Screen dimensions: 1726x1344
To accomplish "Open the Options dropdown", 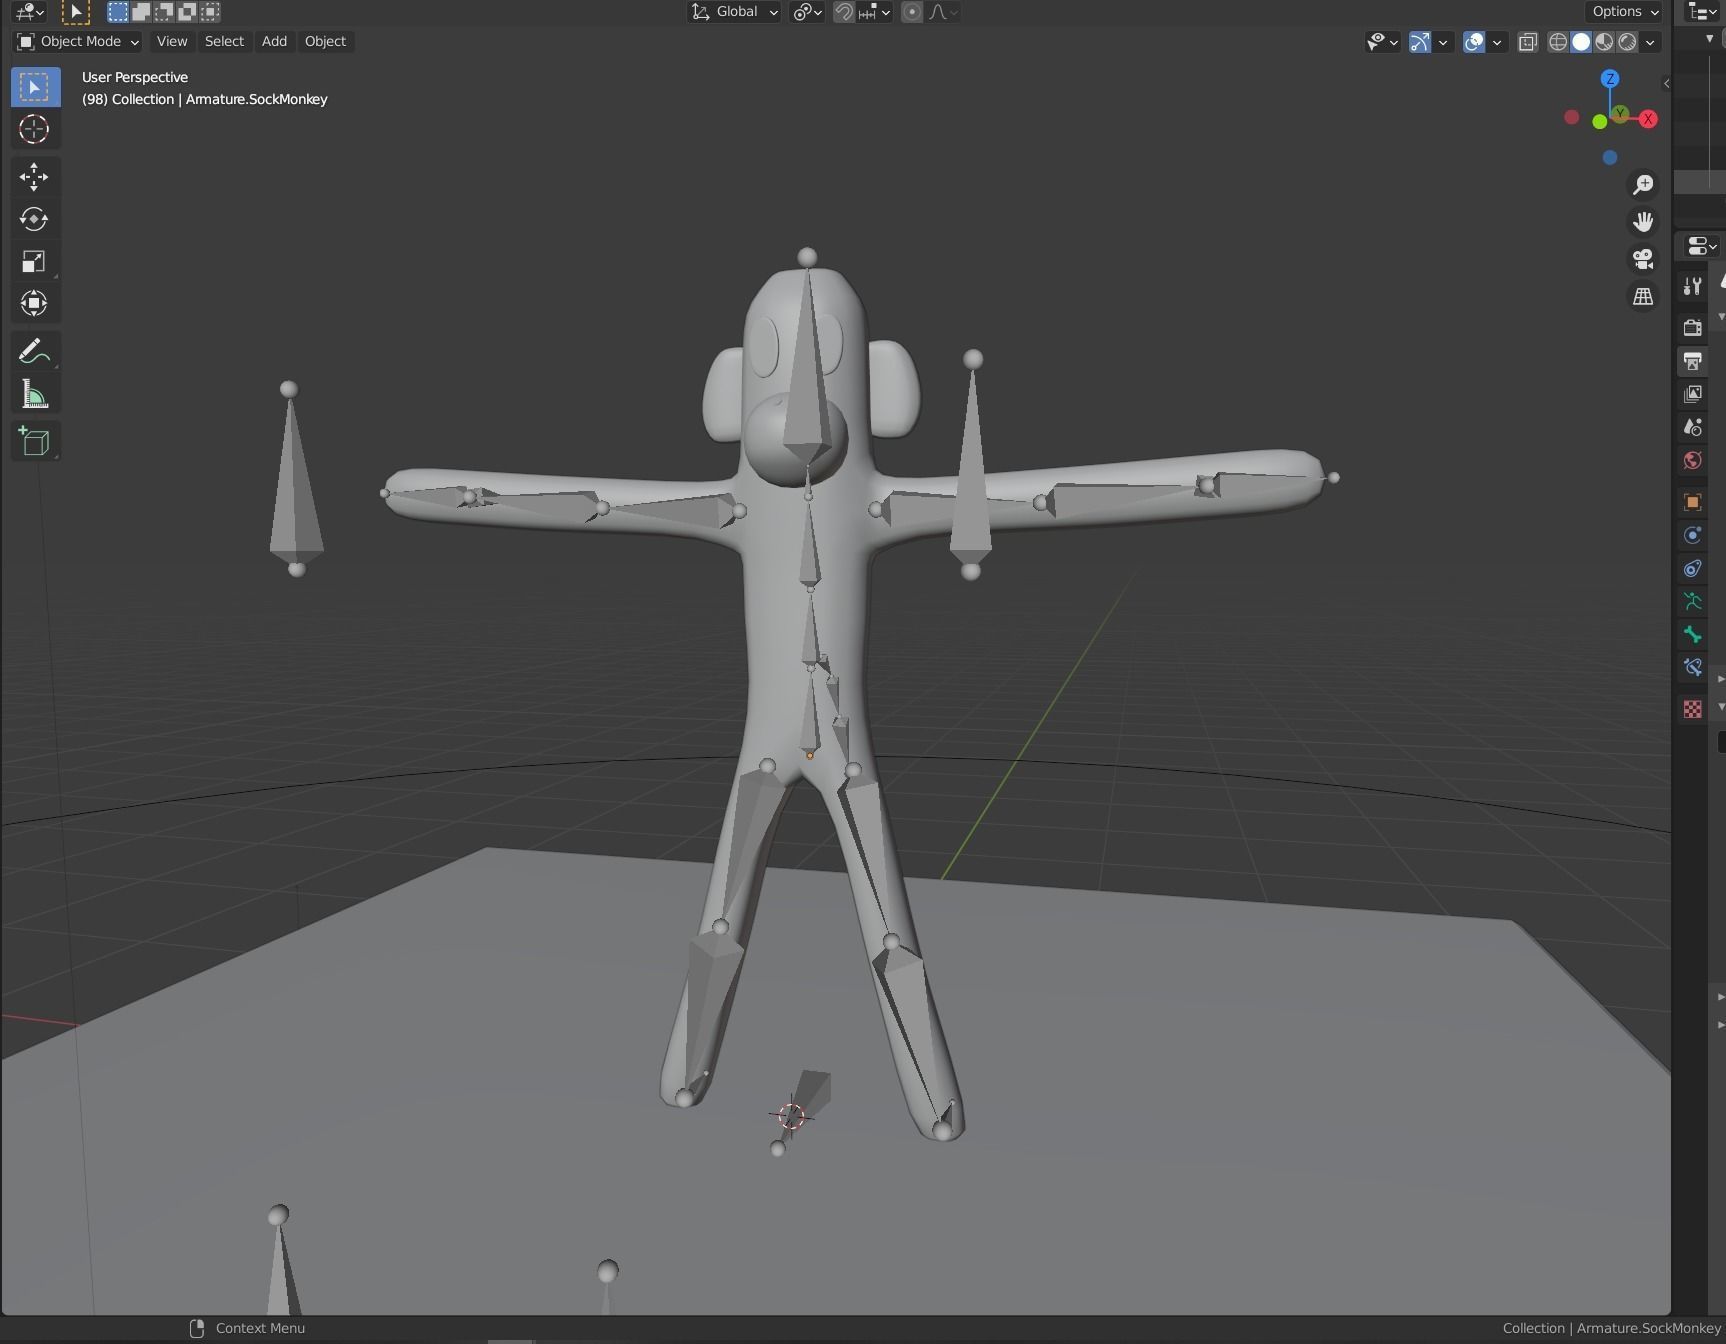I will coord(1625,12).
